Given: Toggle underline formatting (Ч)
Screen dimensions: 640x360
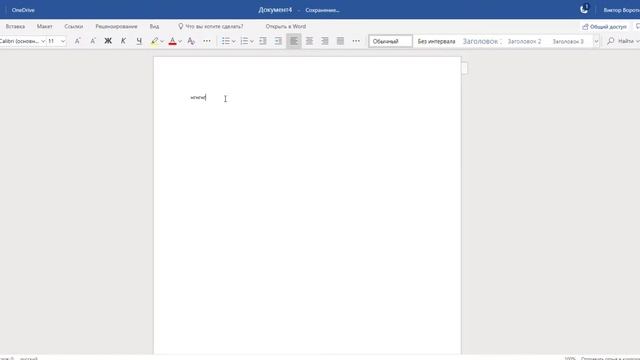Looking at the screenshot, I should point(139,41).
